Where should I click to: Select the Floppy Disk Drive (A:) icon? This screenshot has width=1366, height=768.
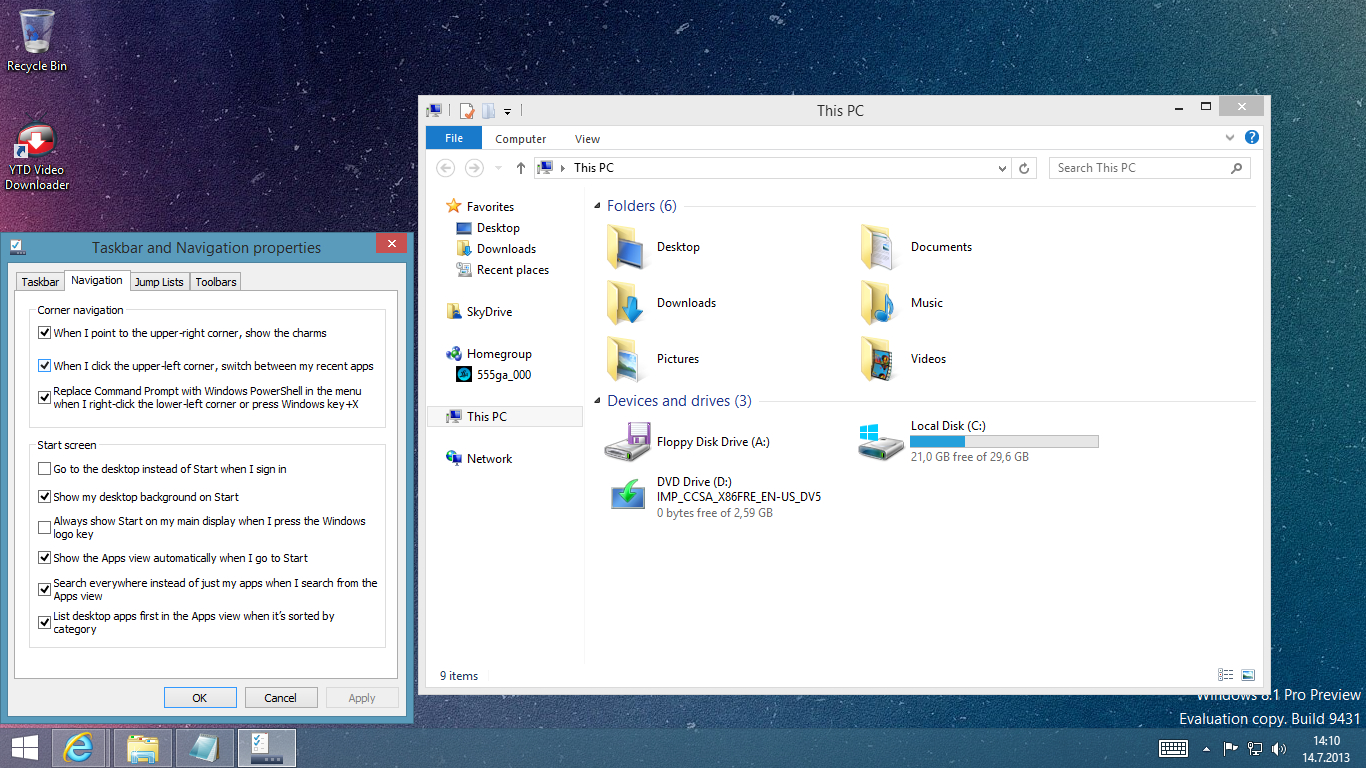coord(628,441)
